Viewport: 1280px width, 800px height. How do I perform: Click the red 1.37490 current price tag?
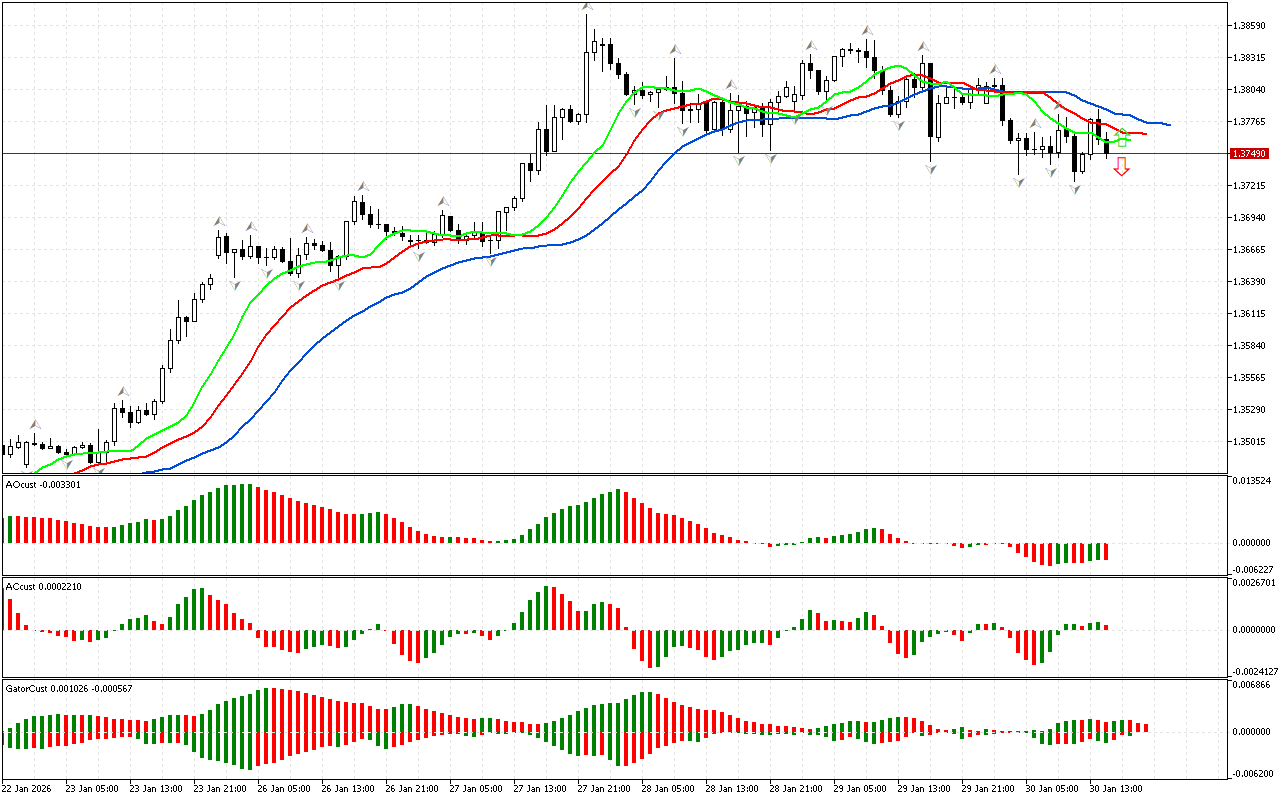[1249, 153]
